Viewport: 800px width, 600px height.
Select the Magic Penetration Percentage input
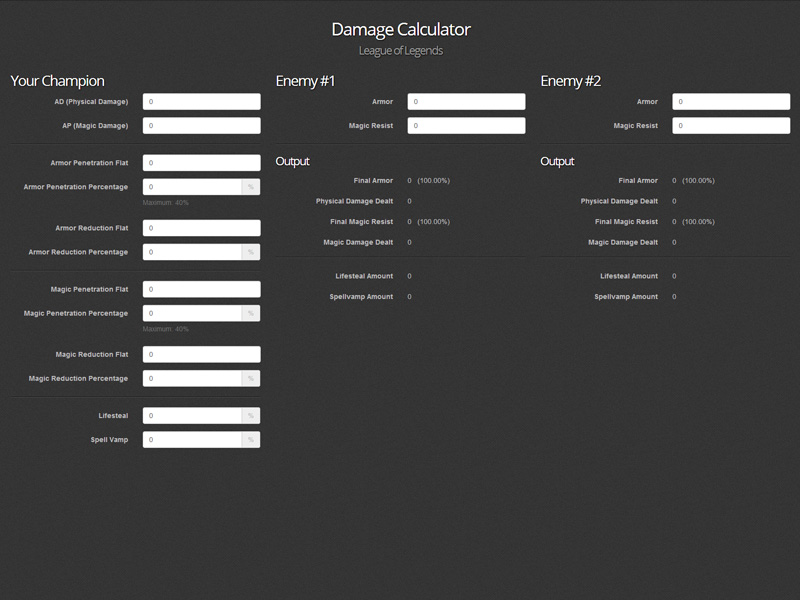click(192, 313)
